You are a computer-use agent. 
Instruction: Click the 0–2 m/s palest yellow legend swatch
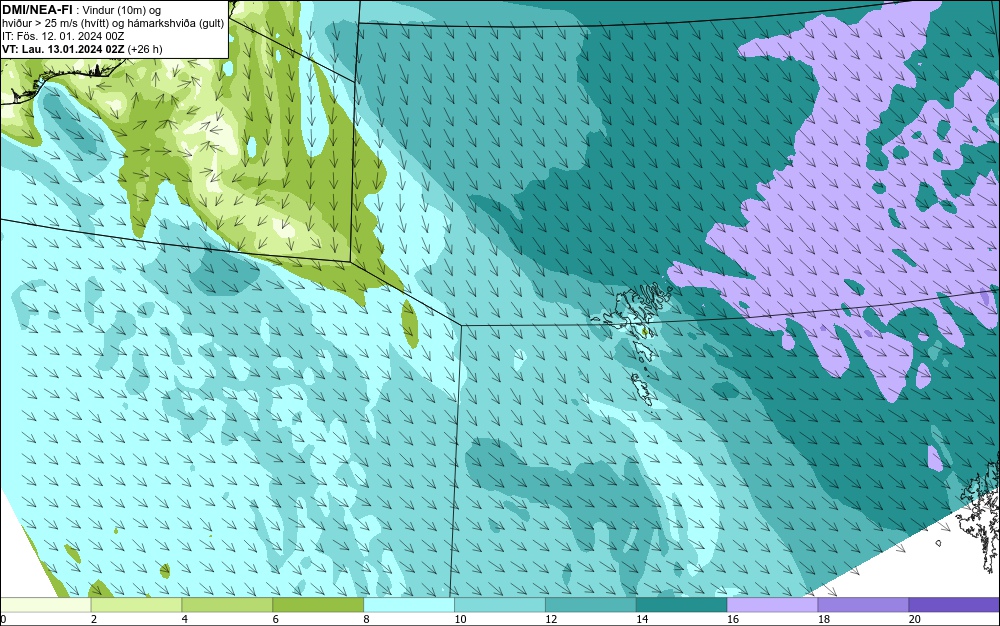point(45,604)
